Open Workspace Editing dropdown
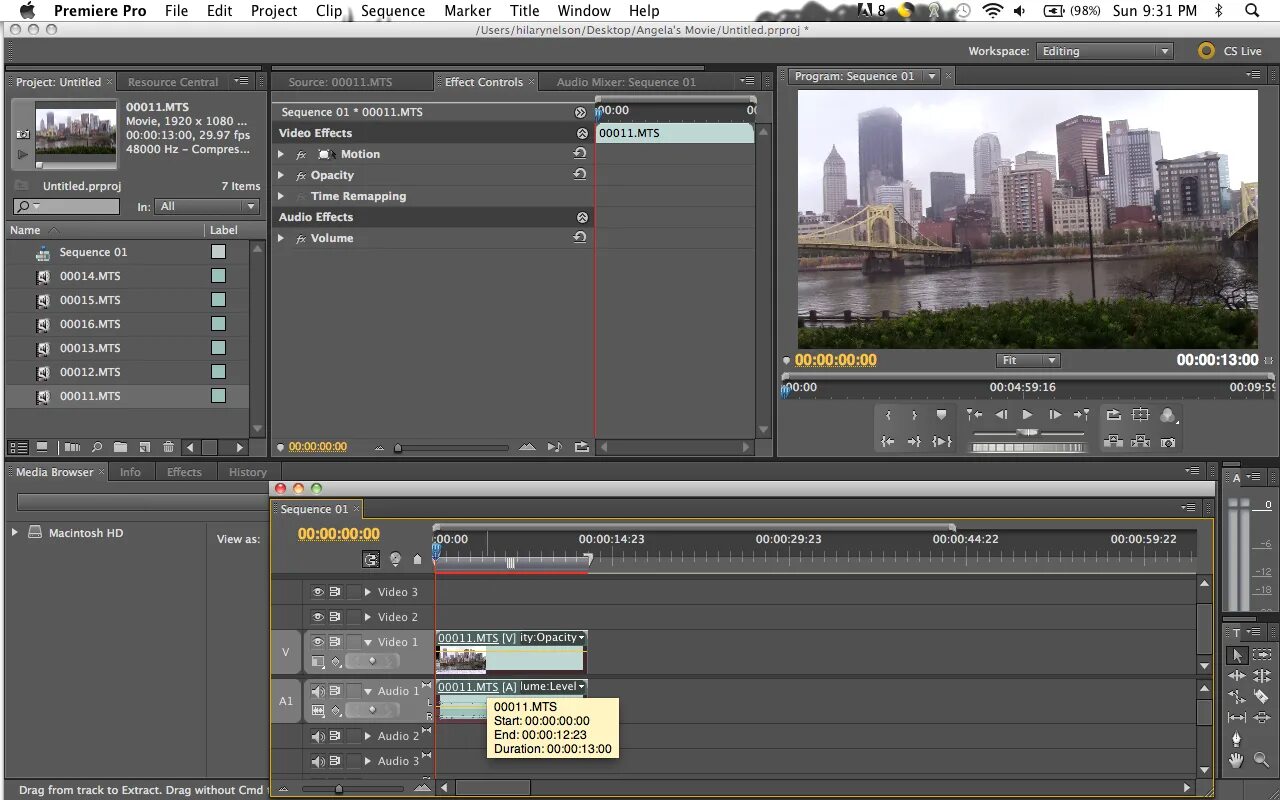 coord(1105,51)
